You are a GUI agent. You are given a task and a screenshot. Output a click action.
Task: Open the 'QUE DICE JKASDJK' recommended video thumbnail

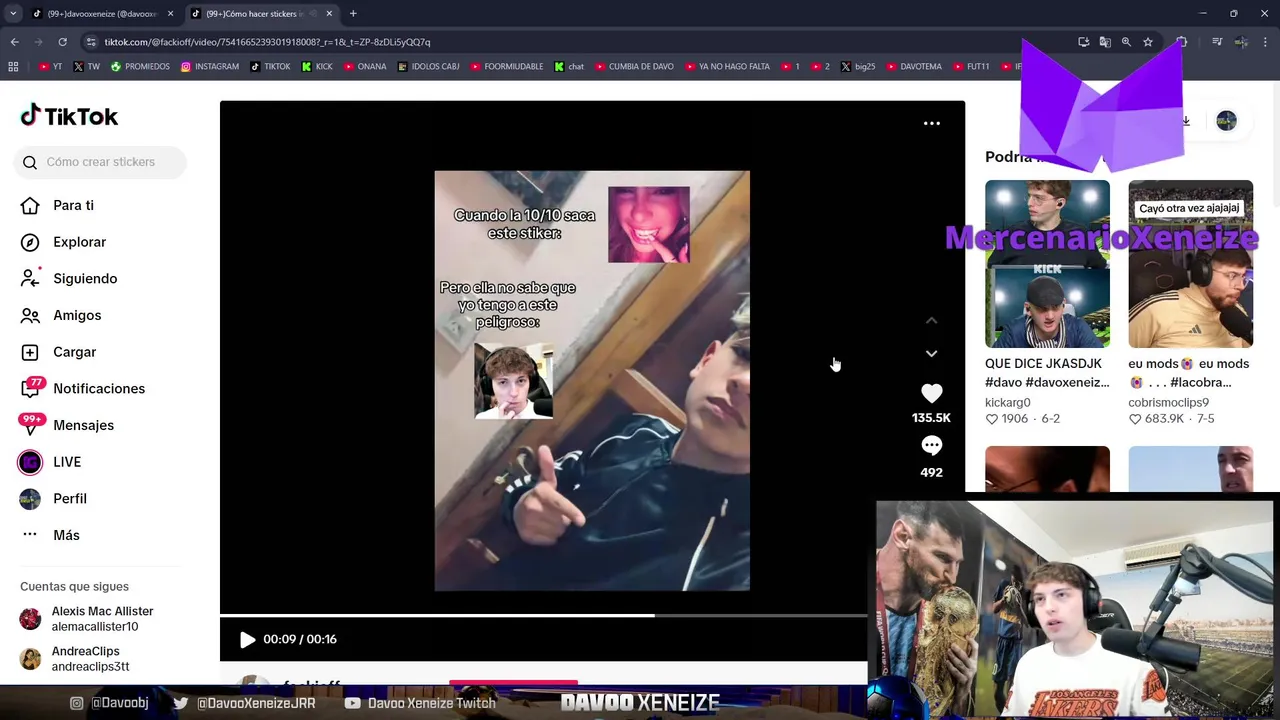1047,264
